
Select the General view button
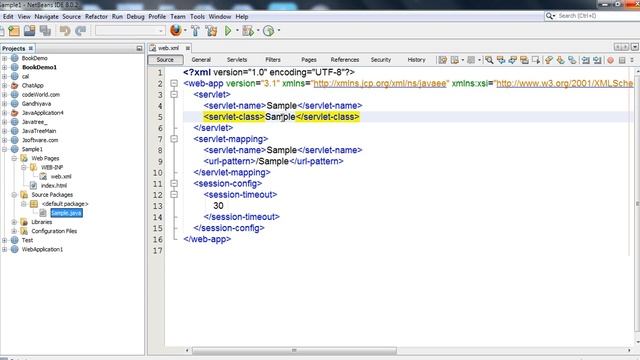[x=201, y=60]
